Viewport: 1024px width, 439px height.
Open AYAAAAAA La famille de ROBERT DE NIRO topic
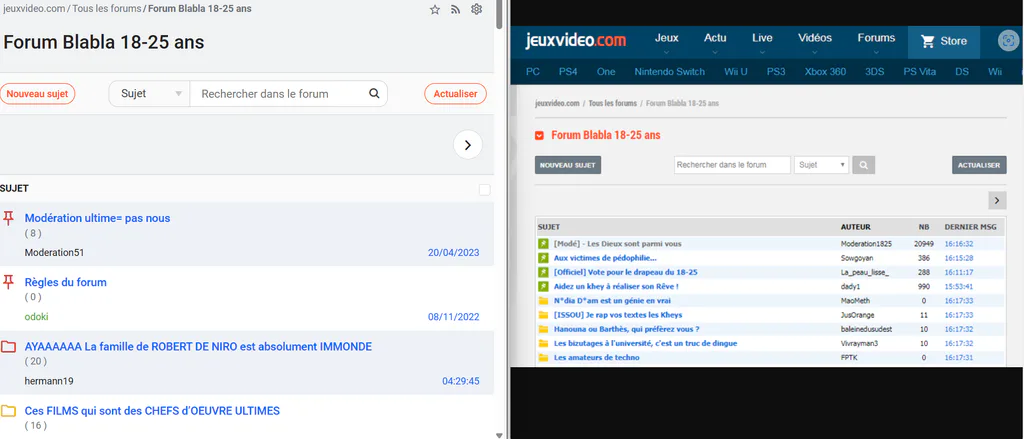[198, 346]
